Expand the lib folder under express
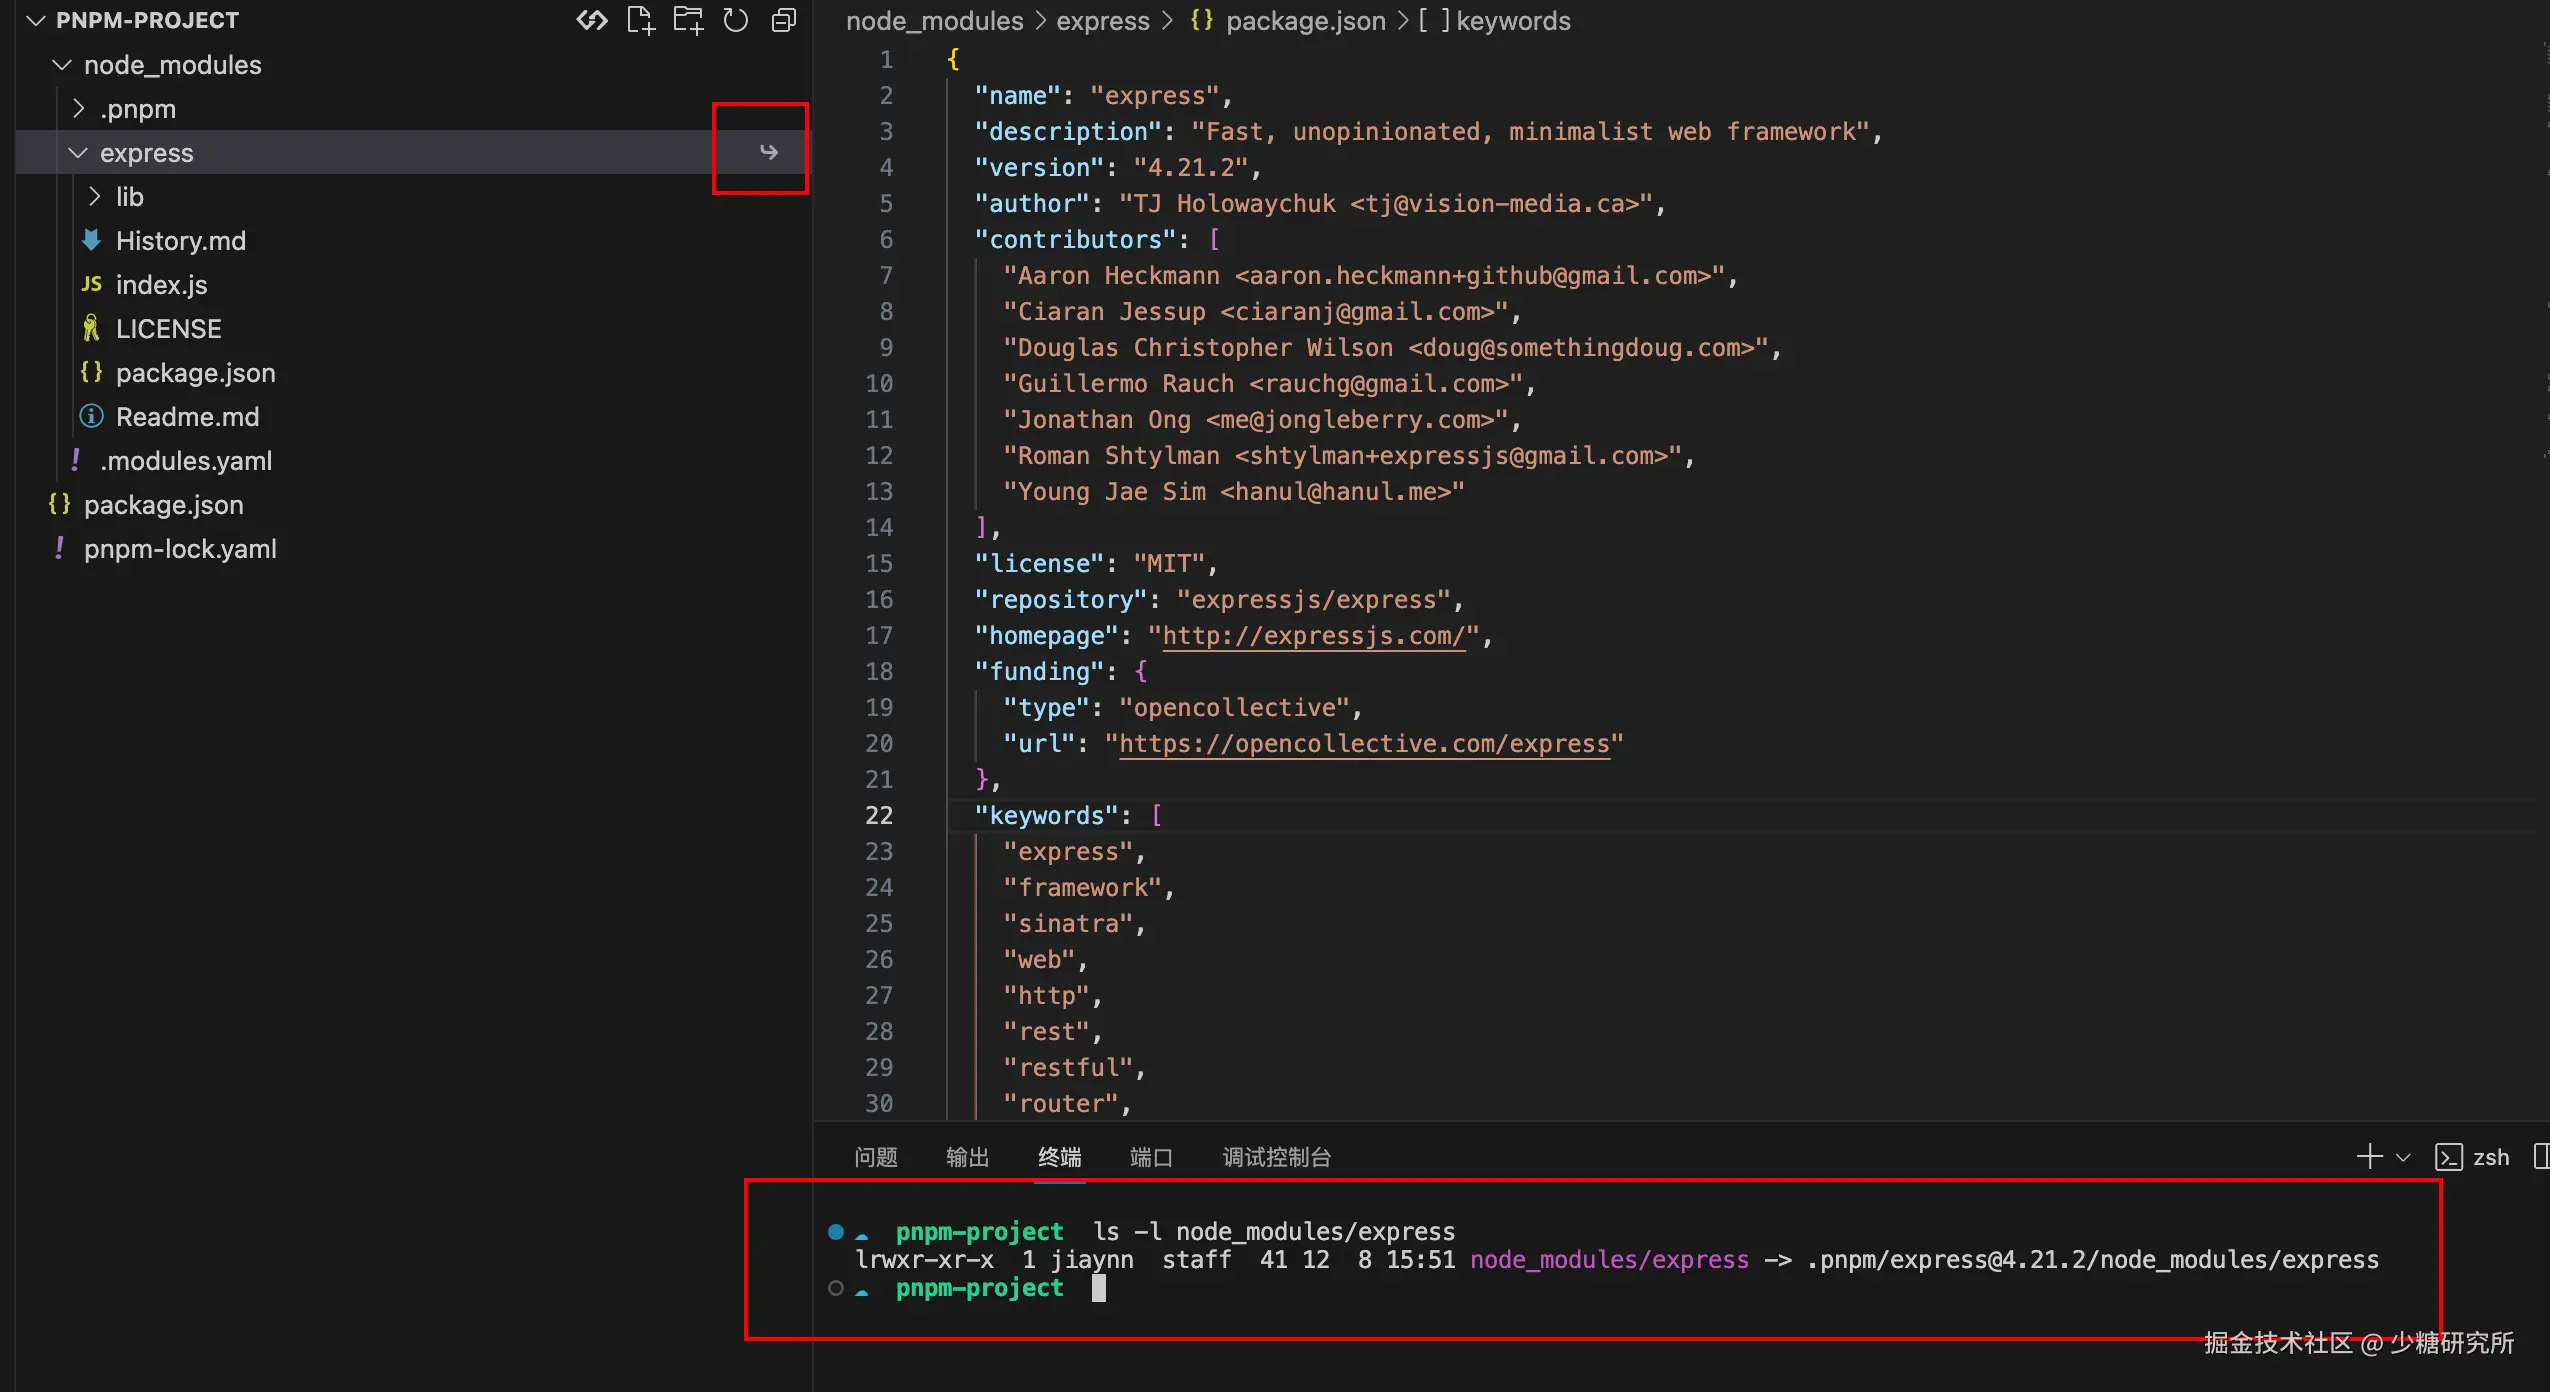 94,197
